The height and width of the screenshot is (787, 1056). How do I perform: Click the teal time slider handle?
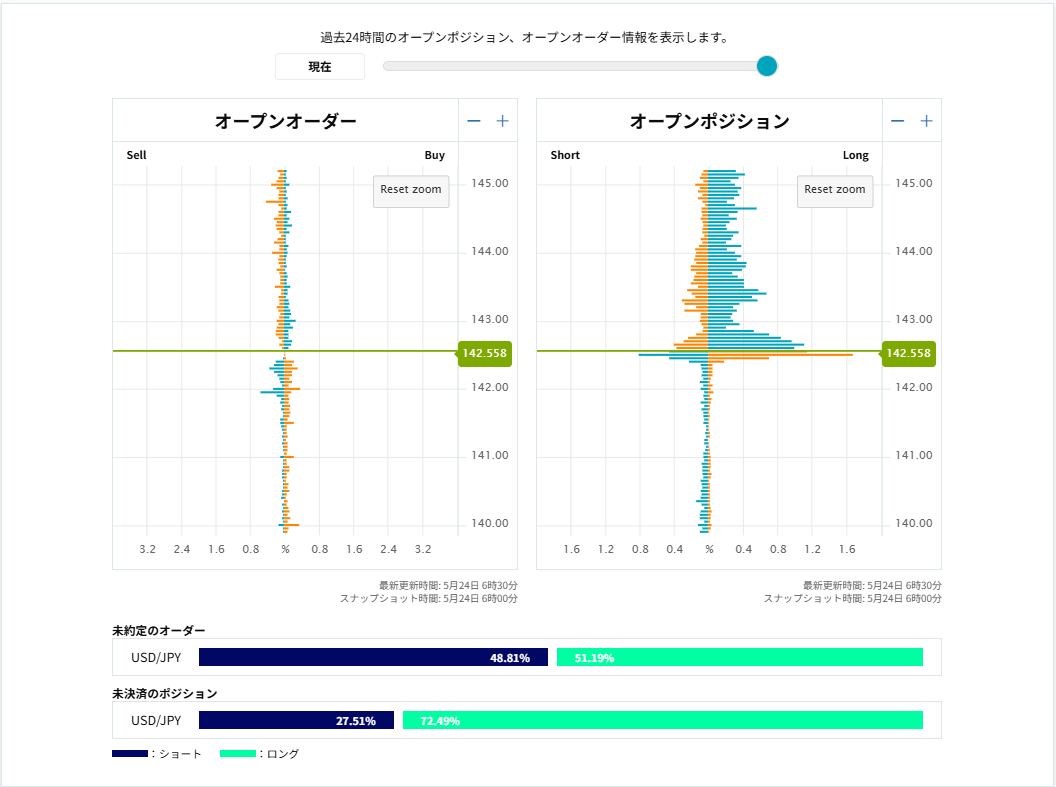pyautogui.click(x=767, y=66)
